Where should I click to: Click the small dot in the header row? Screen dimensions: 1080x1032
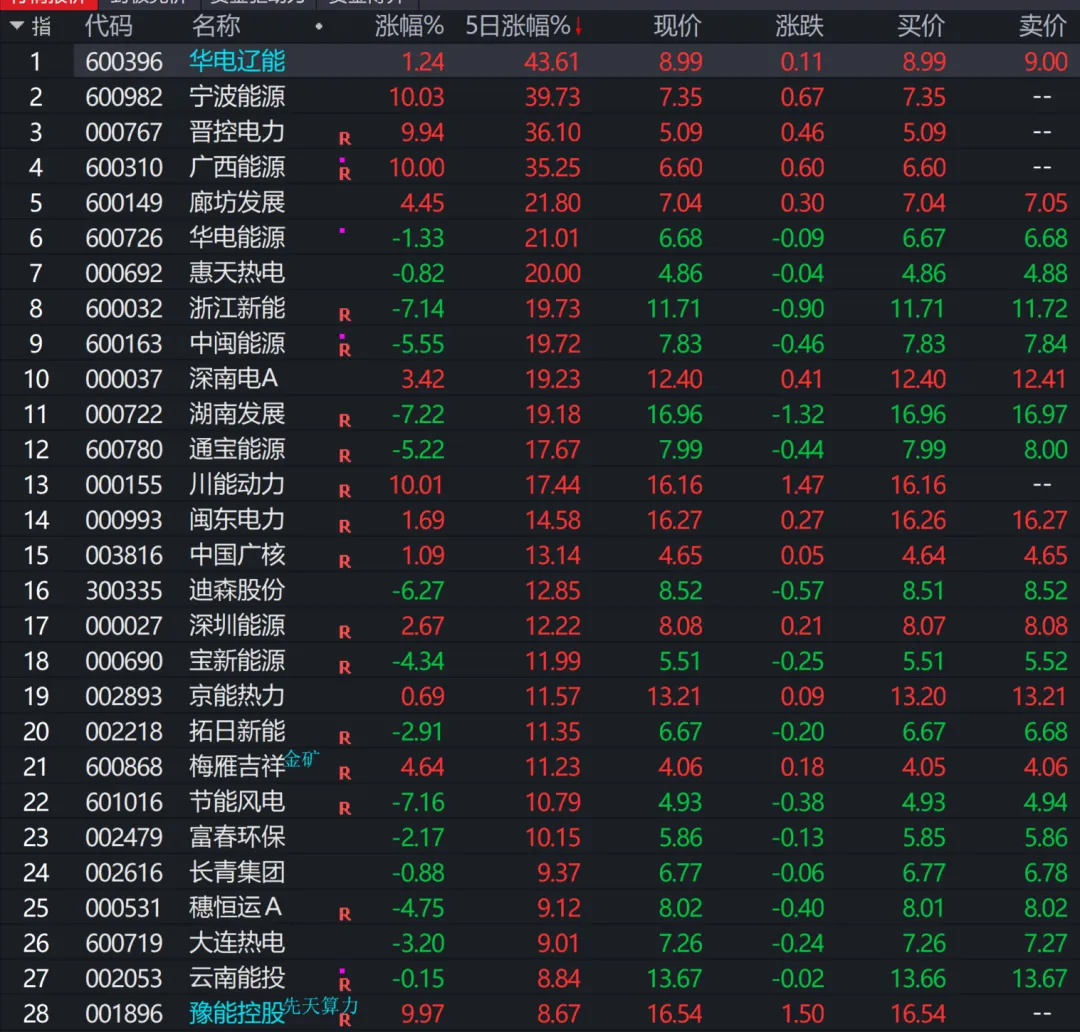[x=318, y=27]
